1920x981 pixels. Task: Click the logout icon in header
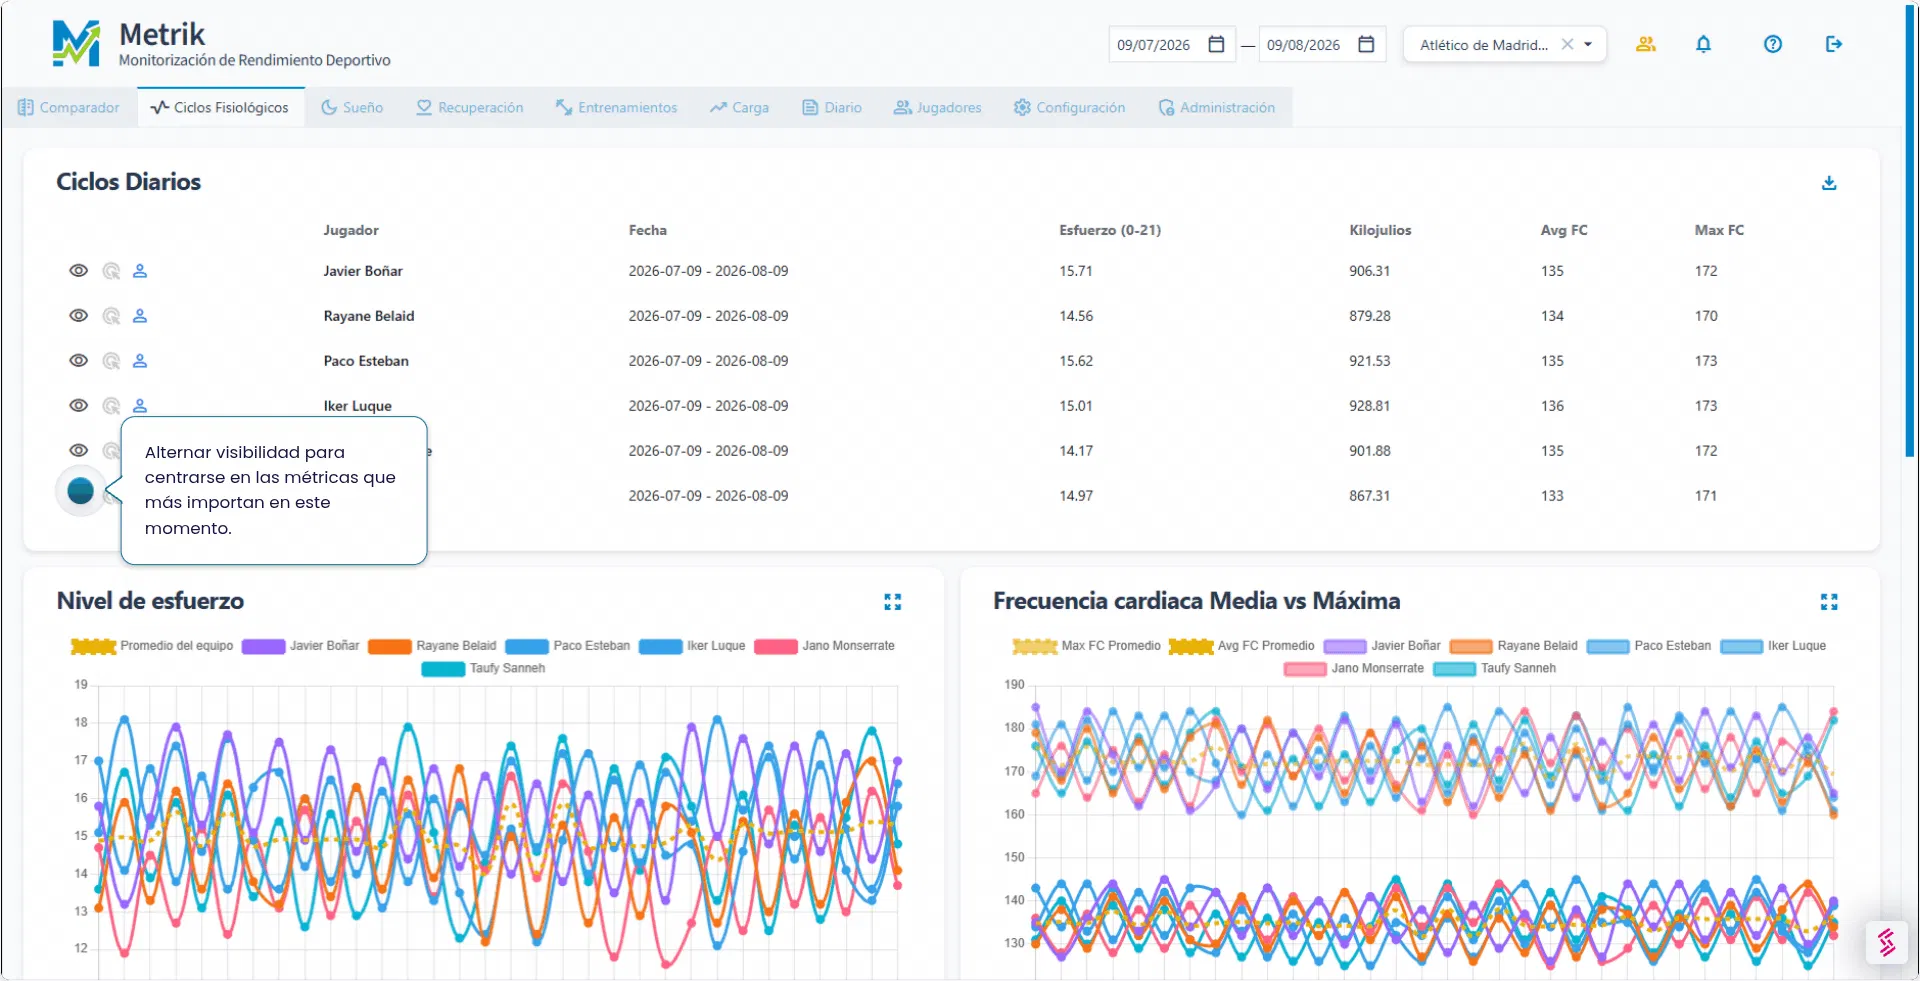click(x=1833, y=44)
